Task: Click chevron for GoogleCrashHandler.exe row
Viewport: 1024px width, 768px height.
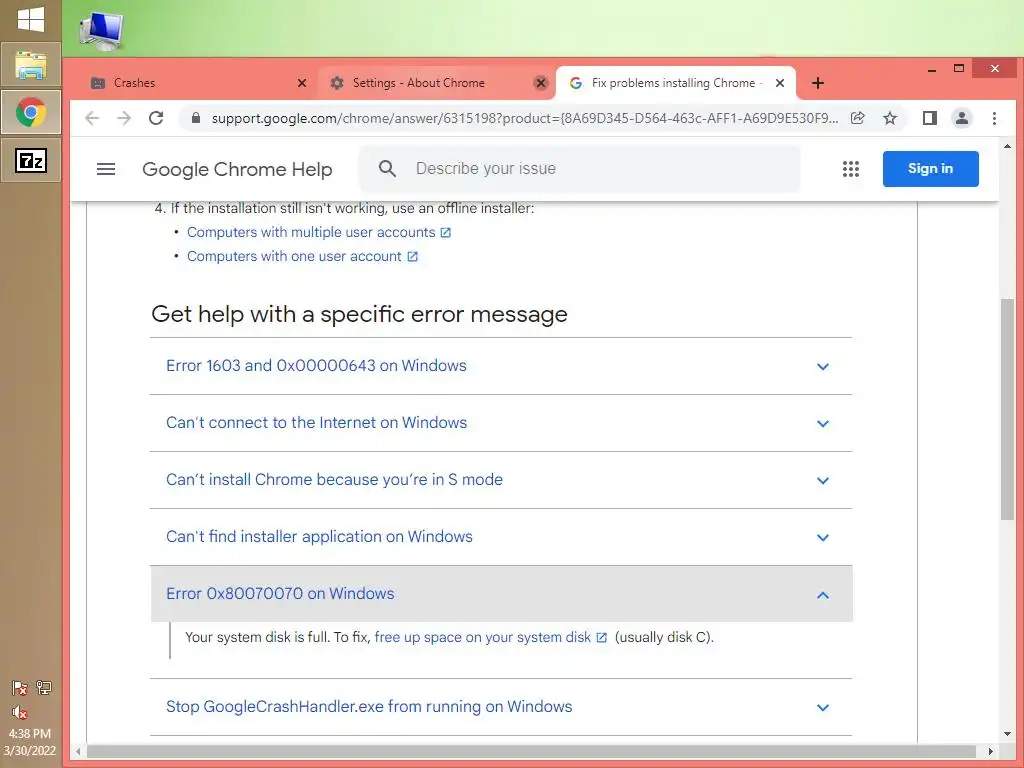Action: 823,707
